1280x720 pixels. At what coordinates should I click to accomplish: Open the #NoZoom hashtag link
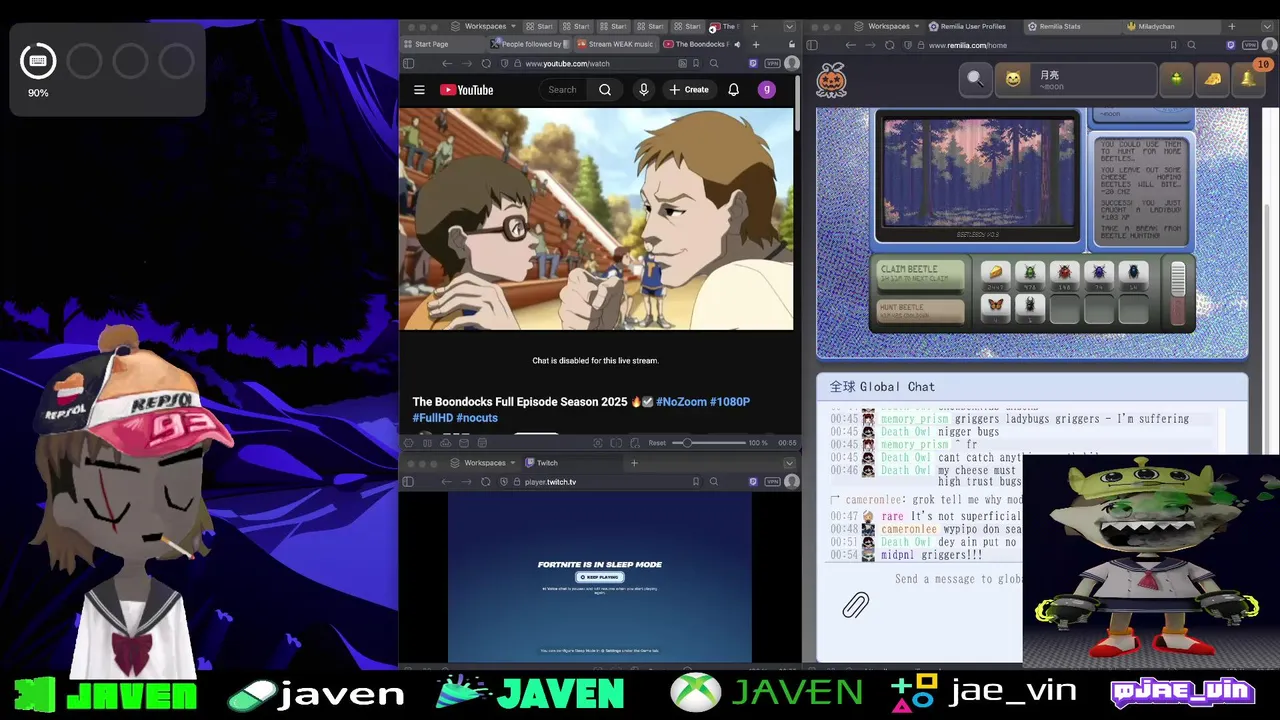pyautogui.click(x=681, y=402)
